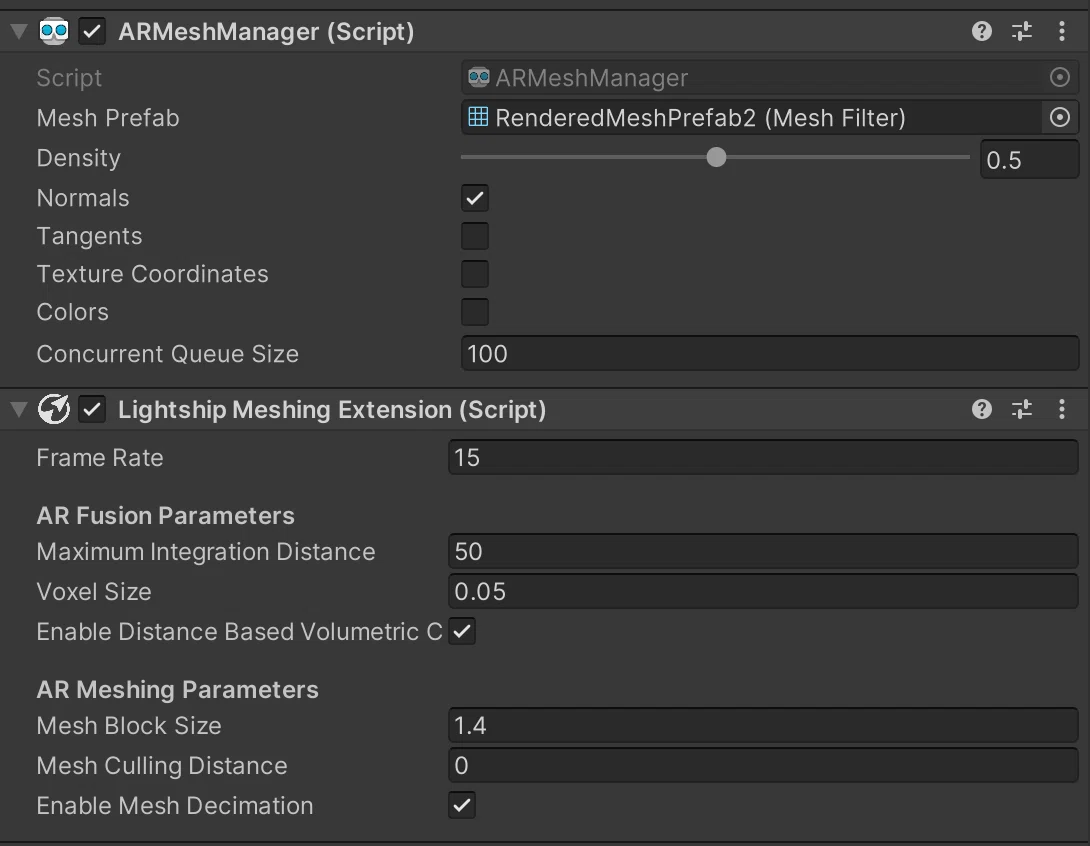The image size is (1090, 846).
Task: Toggle the Colors checkbox
Action: tap(475, 312)
